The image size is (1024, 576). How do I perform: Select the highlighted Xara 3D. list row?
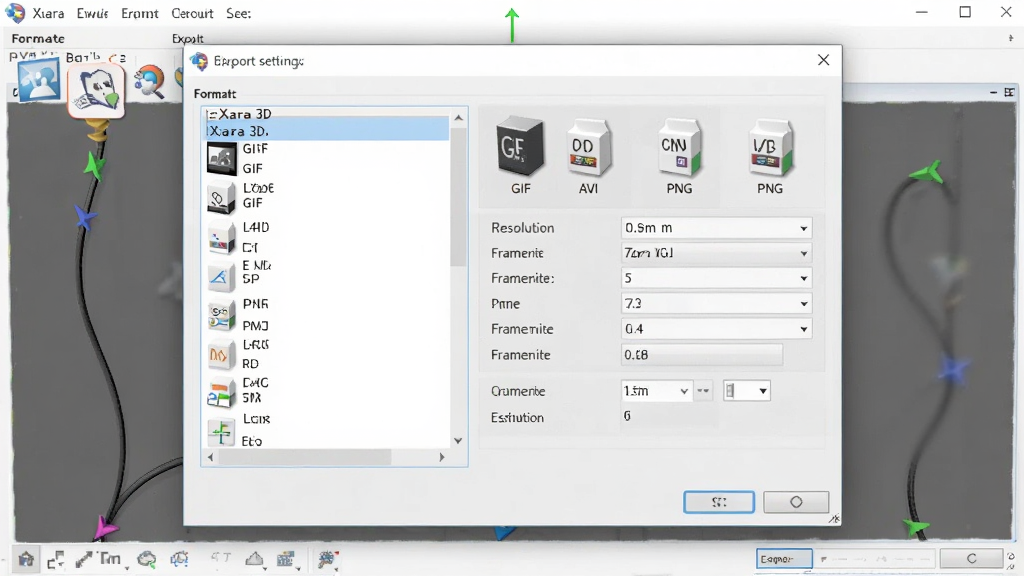pyautogui.click(x=327, y=131)
